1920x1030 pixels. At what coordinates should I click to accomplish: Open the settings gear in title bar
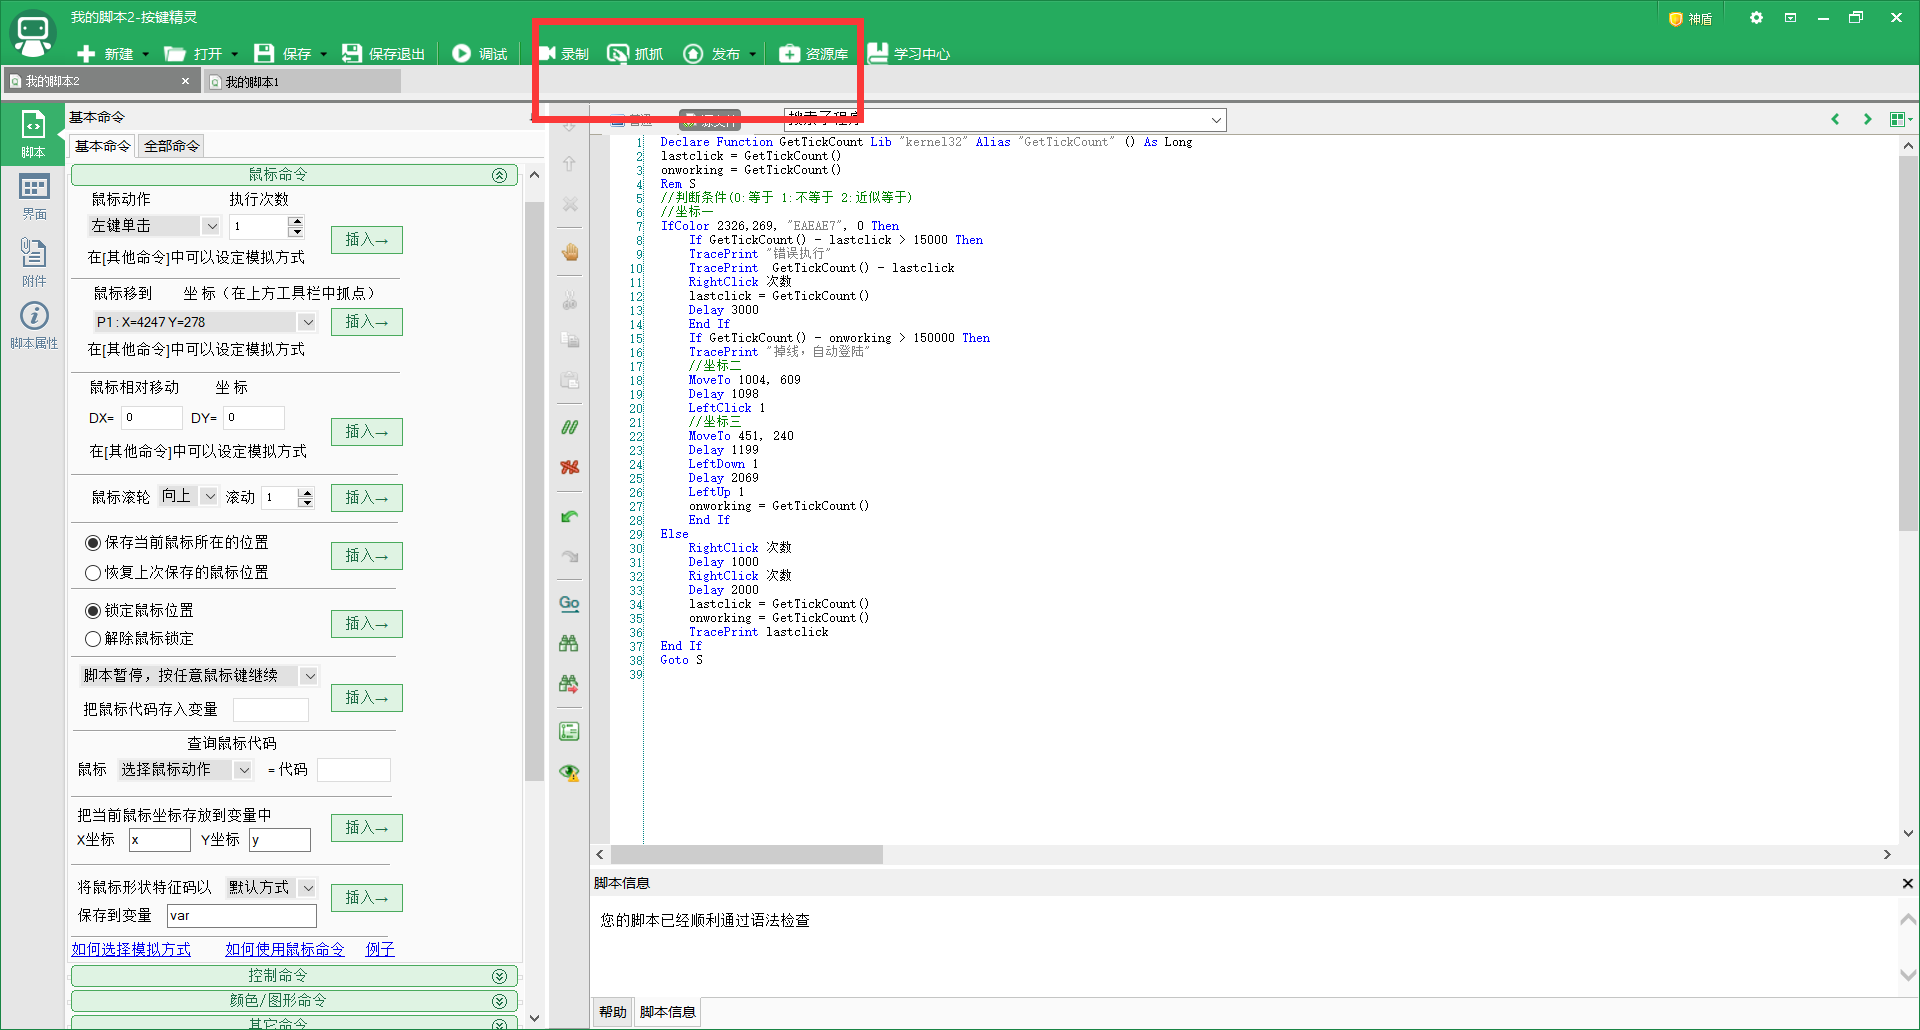coord(1756,18)
